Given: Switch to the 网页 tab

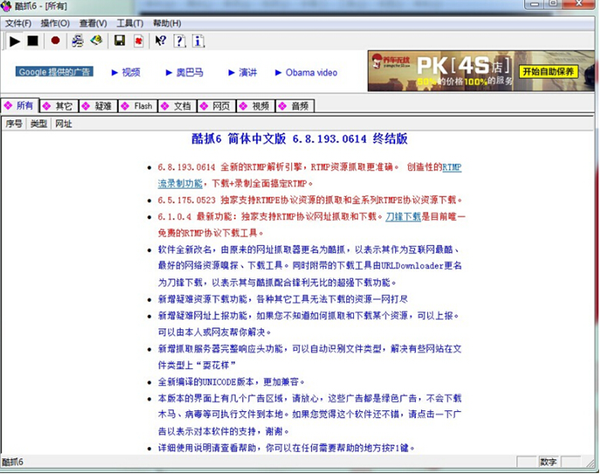Looking at the screenshot, I should point(217,106).
